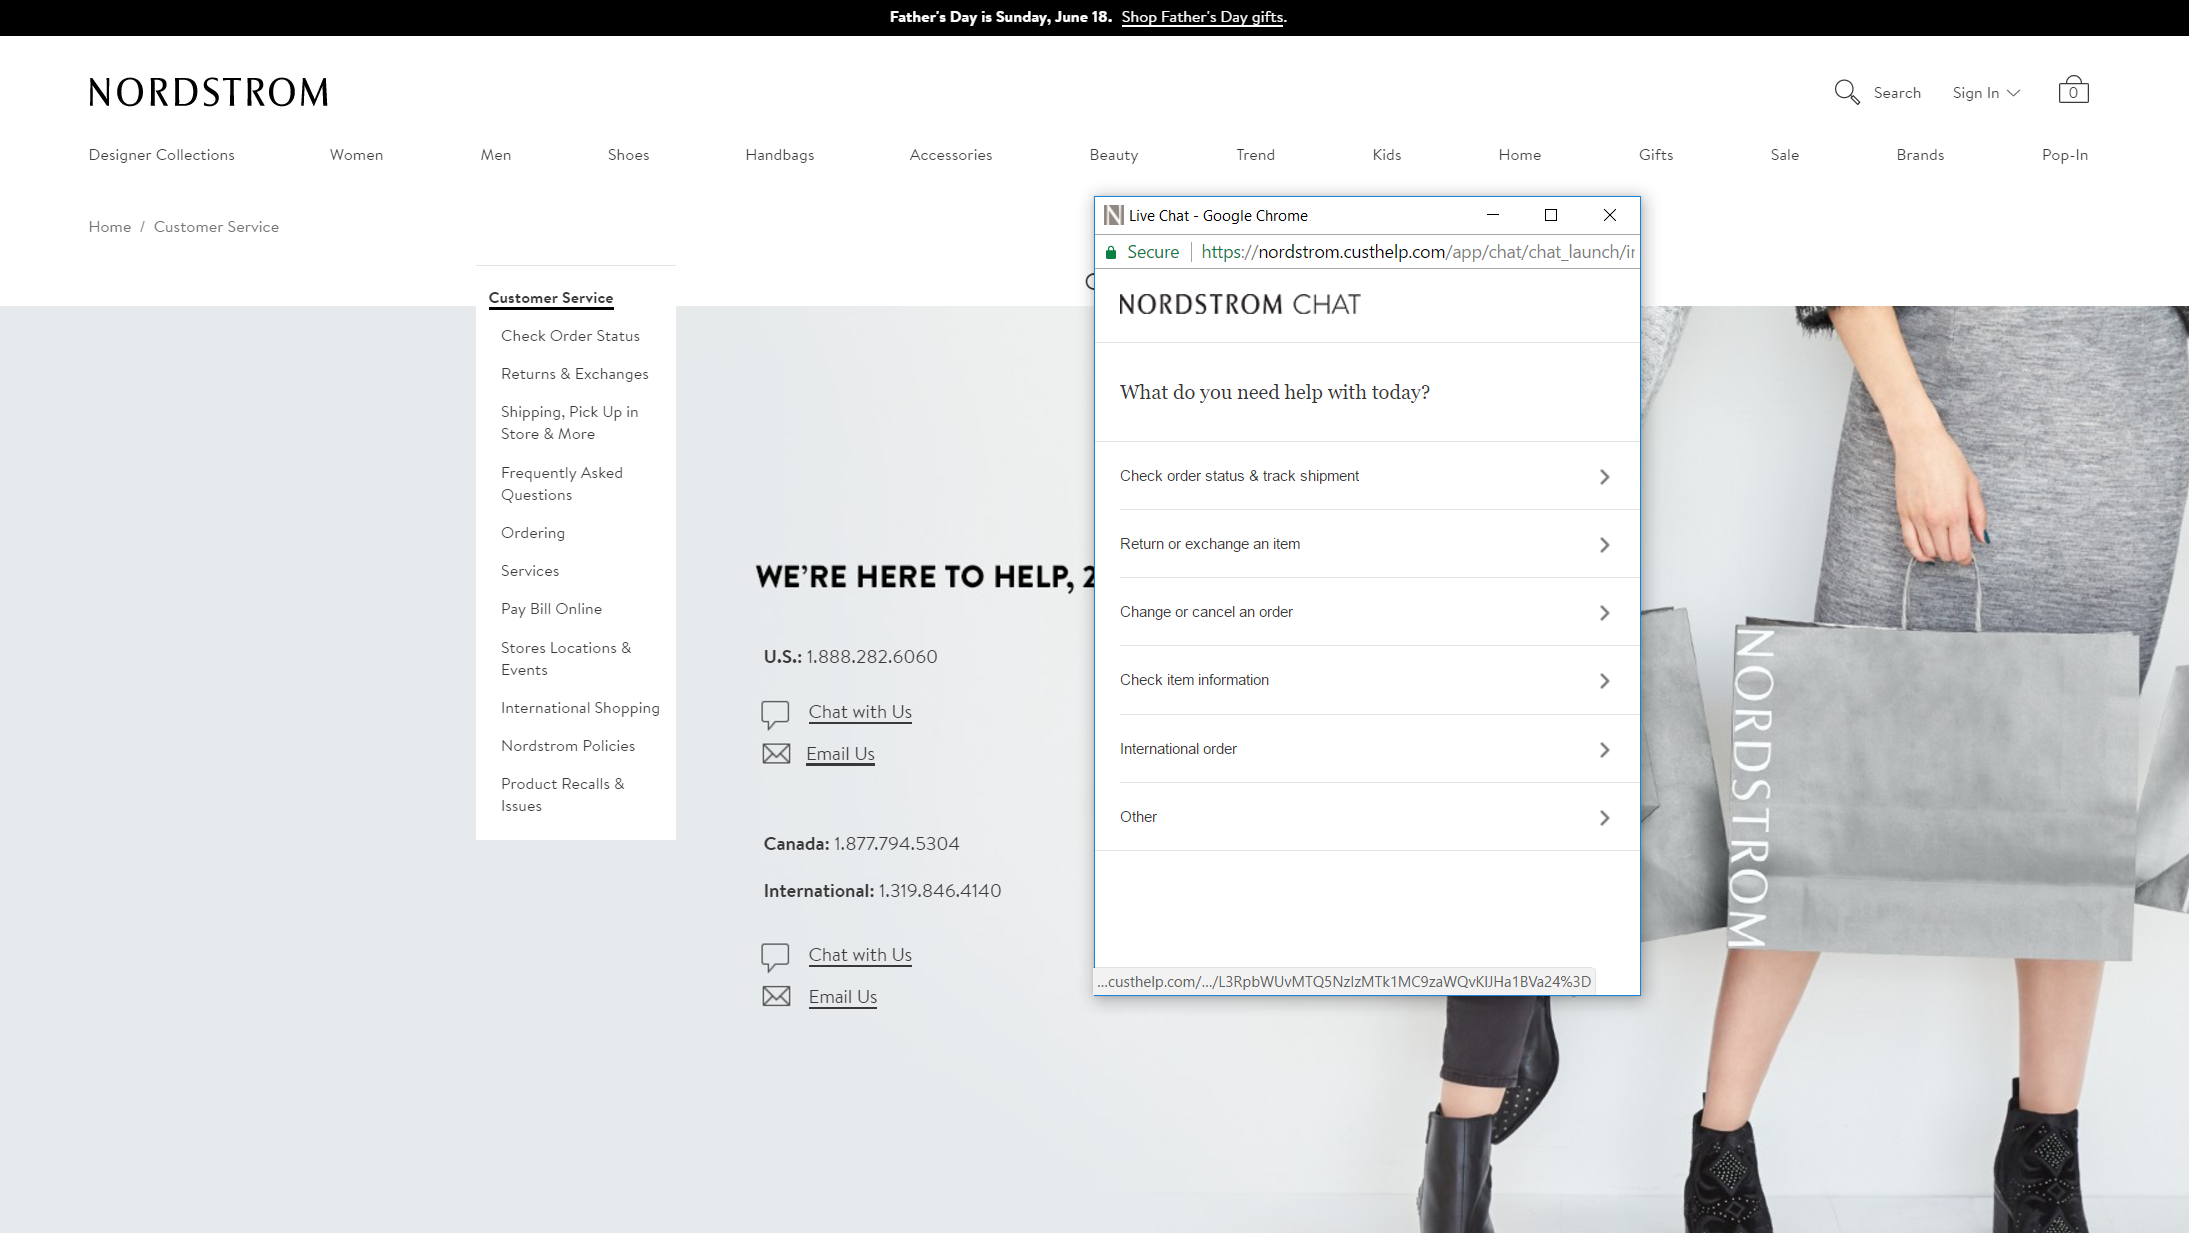The height and width of the screenshot is (1233, 2189).
Task: Open Stores Locations & Events link
Action: click(565, 659)
